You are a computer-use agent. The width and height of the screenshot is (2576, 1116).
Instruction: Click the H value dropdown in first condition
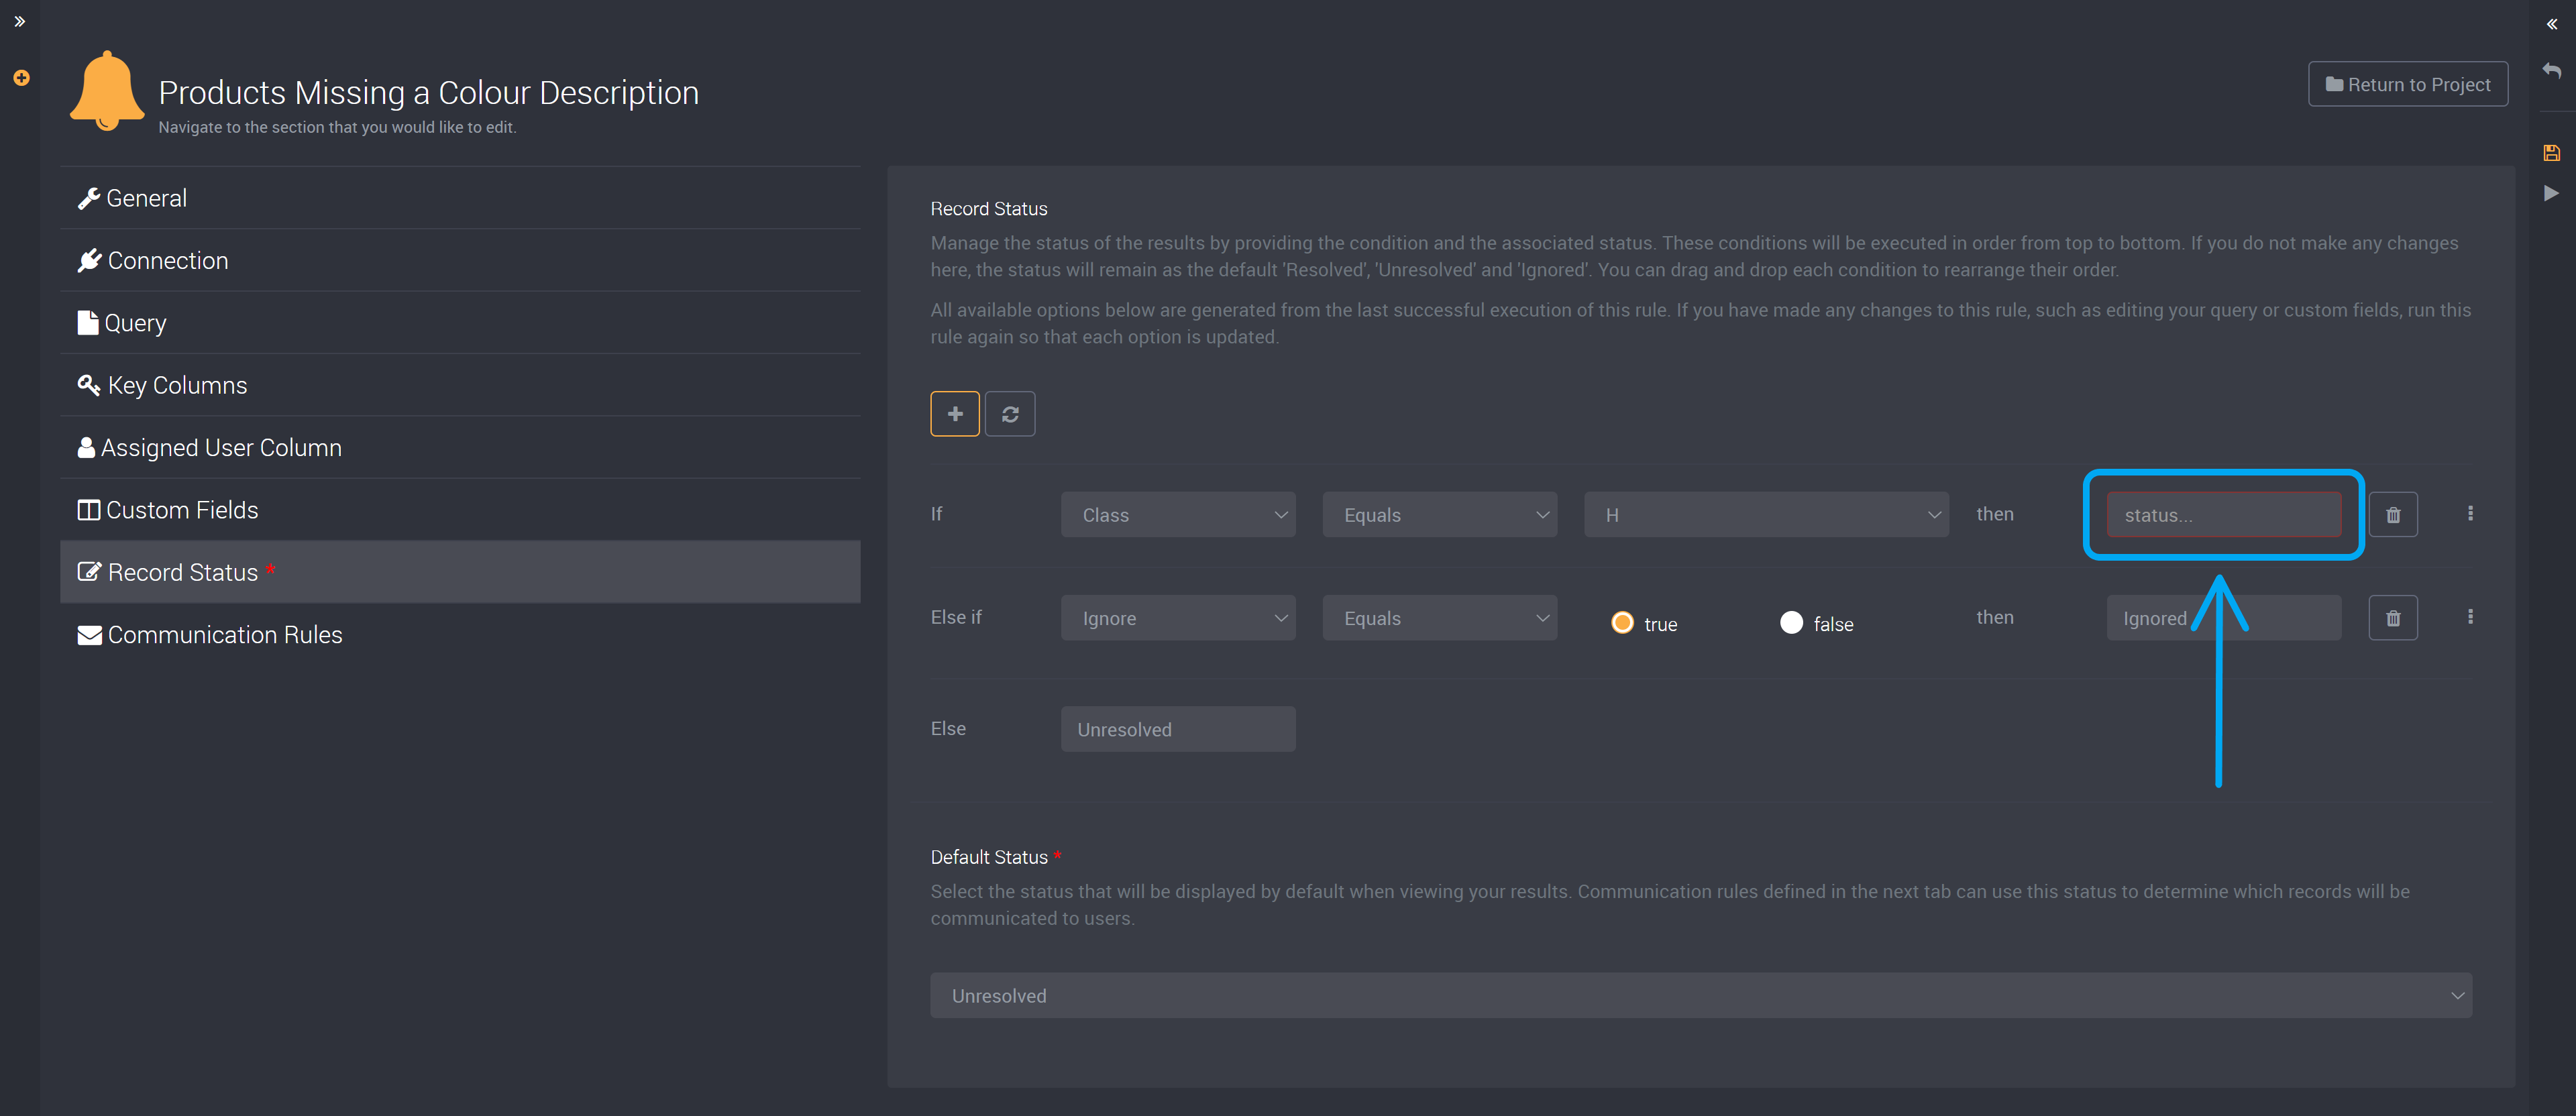[1766, 514]
